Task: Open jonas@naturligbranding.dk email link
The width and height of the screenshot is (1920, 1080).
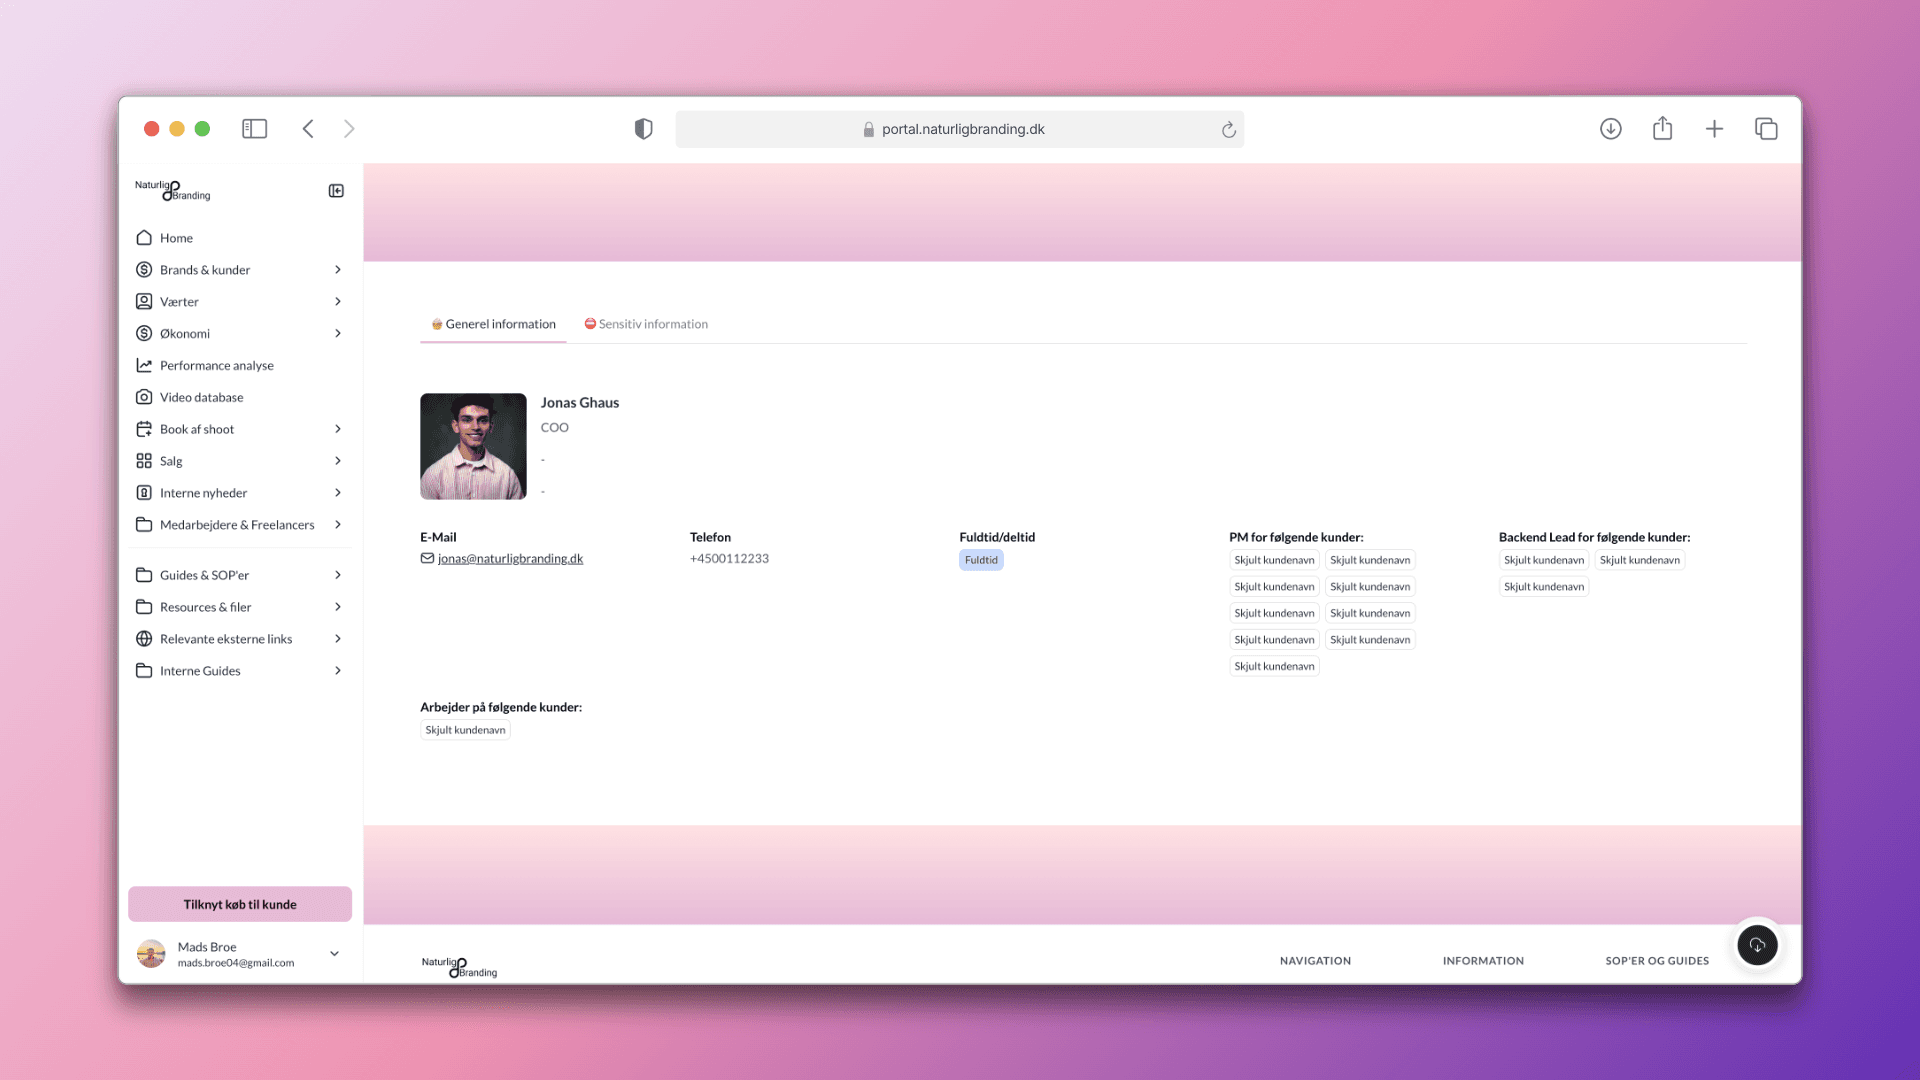Action: [x=510, y=559]
